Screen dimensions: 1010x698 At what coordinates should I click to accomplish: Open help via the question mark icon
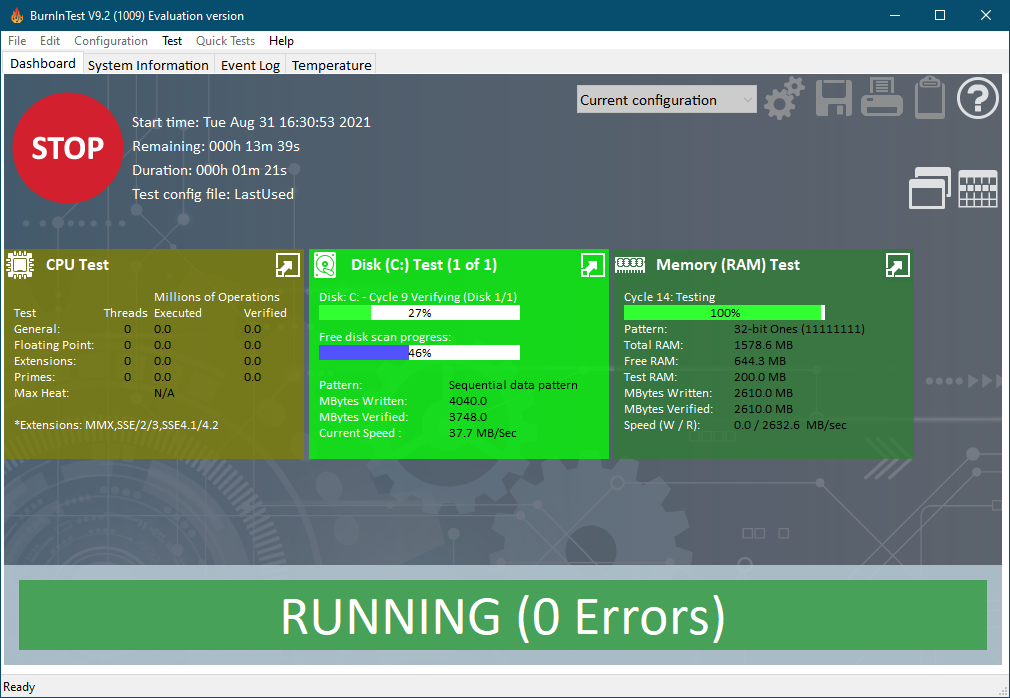pos(978,99)
